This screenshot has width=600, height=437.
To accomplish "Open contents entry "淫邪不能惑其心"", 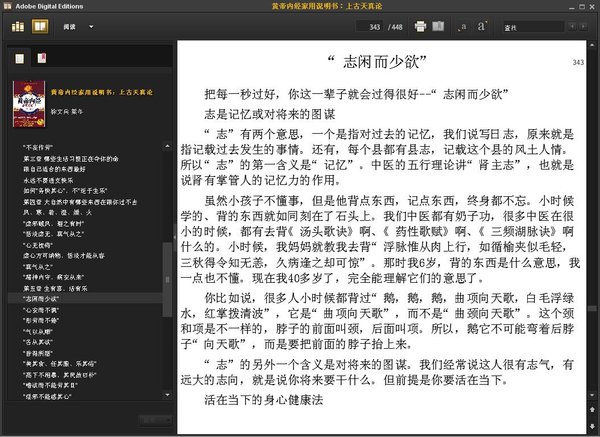I will click(47, 396).
